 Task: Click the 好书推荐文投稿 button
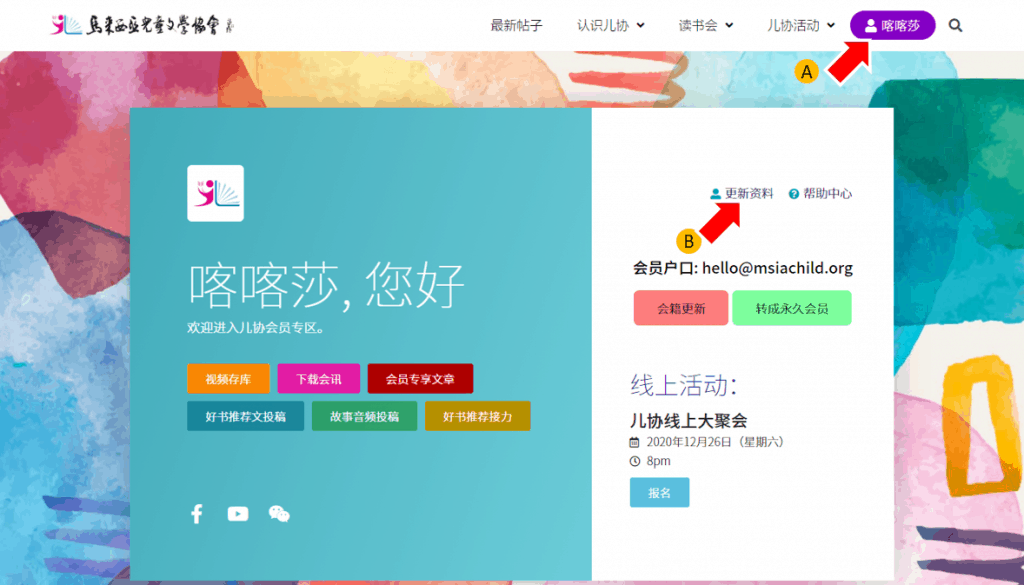tap(245, 416)
